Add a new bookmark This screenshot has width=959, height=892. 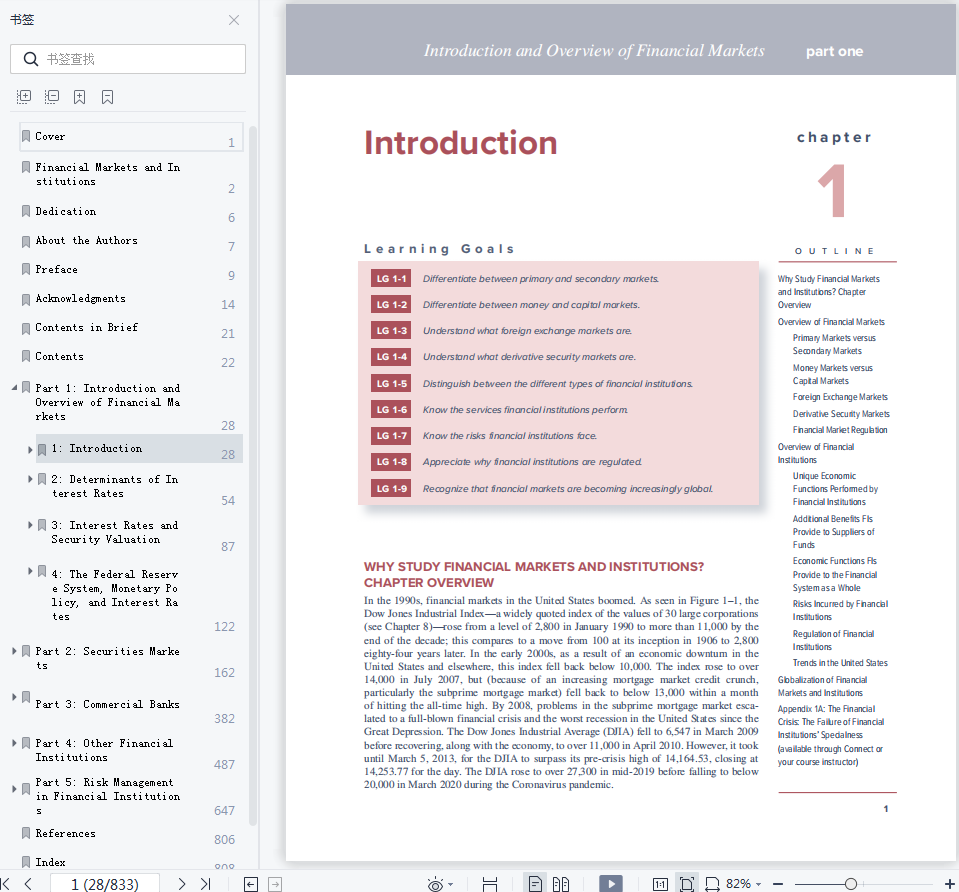pyautogui.click(x=80, y=97)
